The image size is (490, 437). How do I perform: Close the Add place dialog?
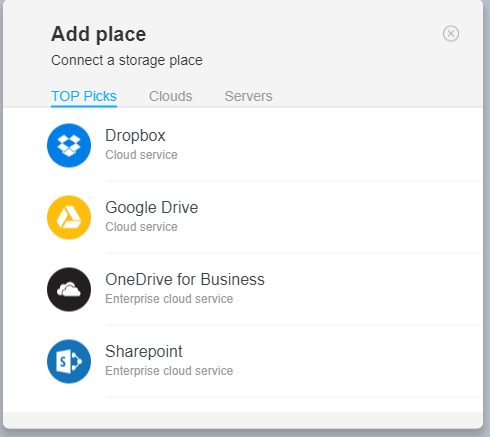click(451, 34)
